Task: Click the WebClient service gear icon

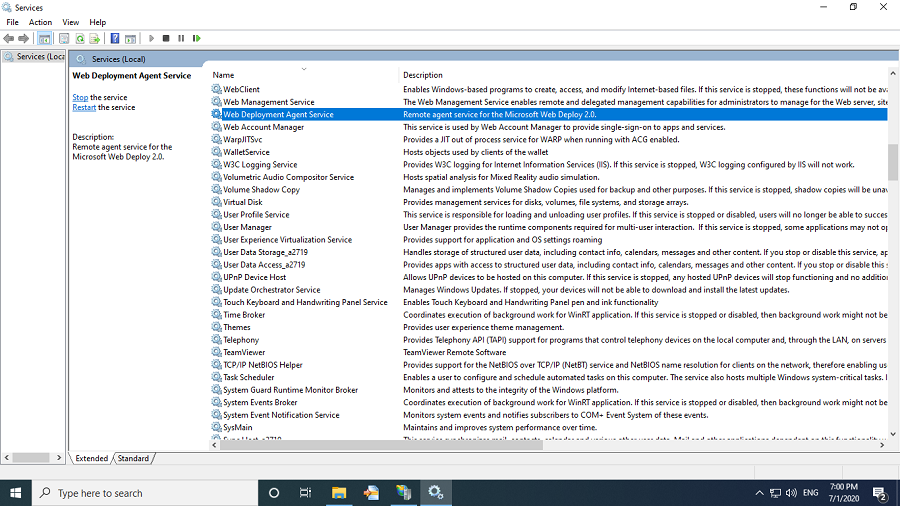Action: [216, 89]
